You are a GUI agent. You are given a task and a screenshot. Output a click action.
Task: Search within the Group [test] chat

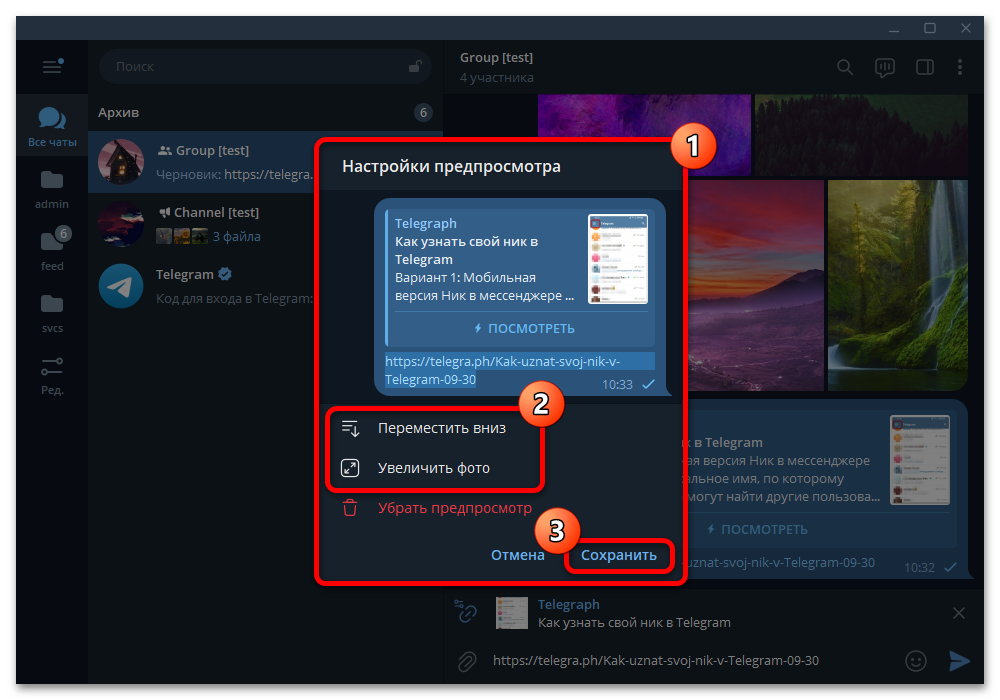845,67
